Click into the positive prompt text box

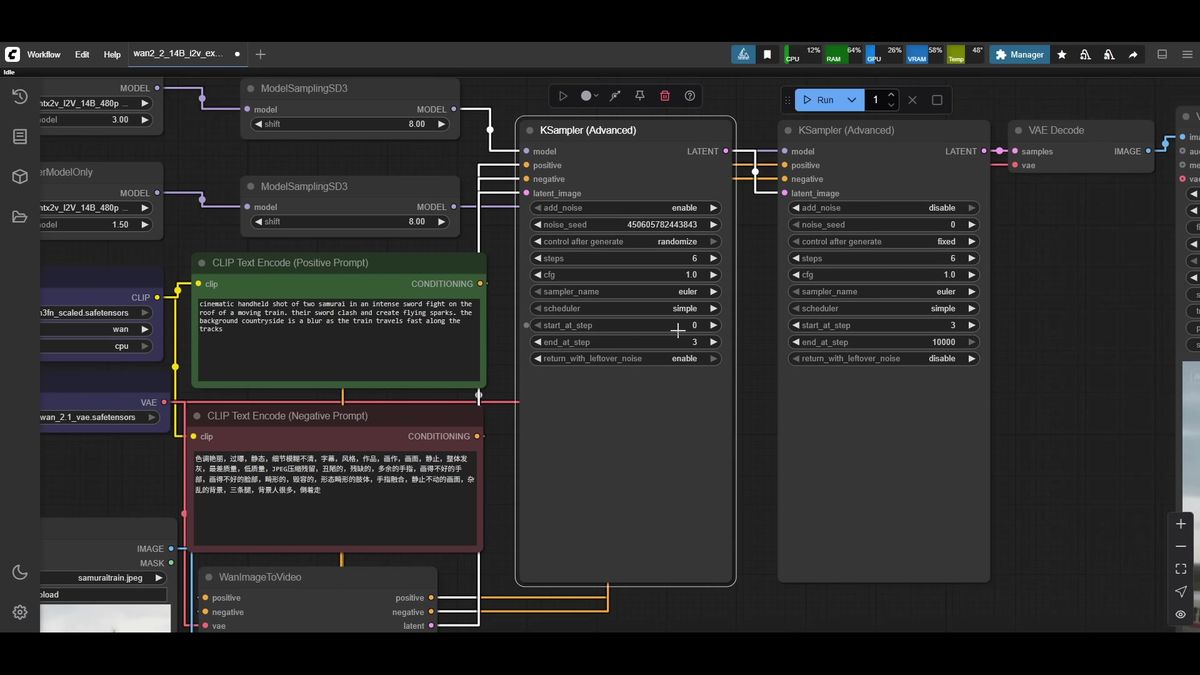(x=338, y=340)
